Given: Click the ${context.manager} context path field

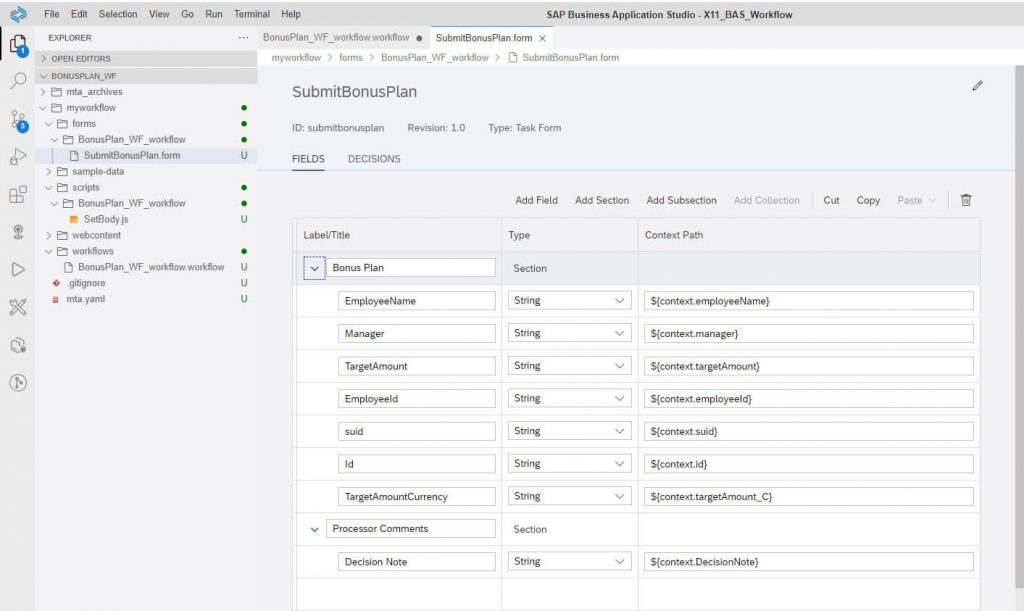Looking at the screenshot, I should (808, 334).
